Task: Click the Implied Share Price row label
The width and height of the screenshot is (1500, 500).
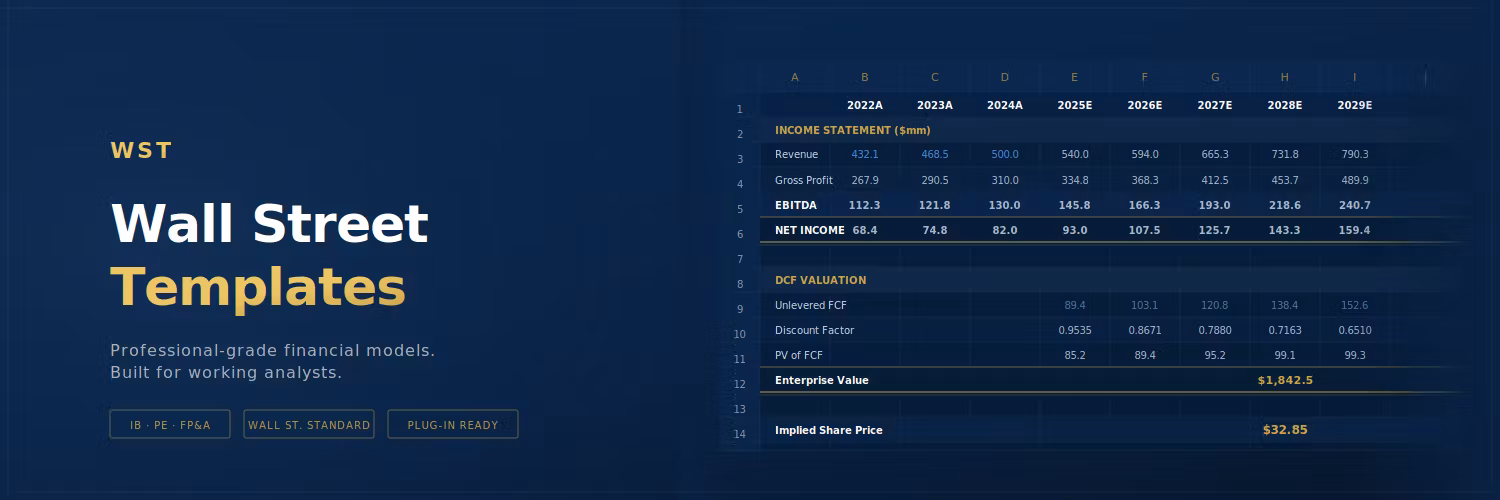Action: [829, 430]
